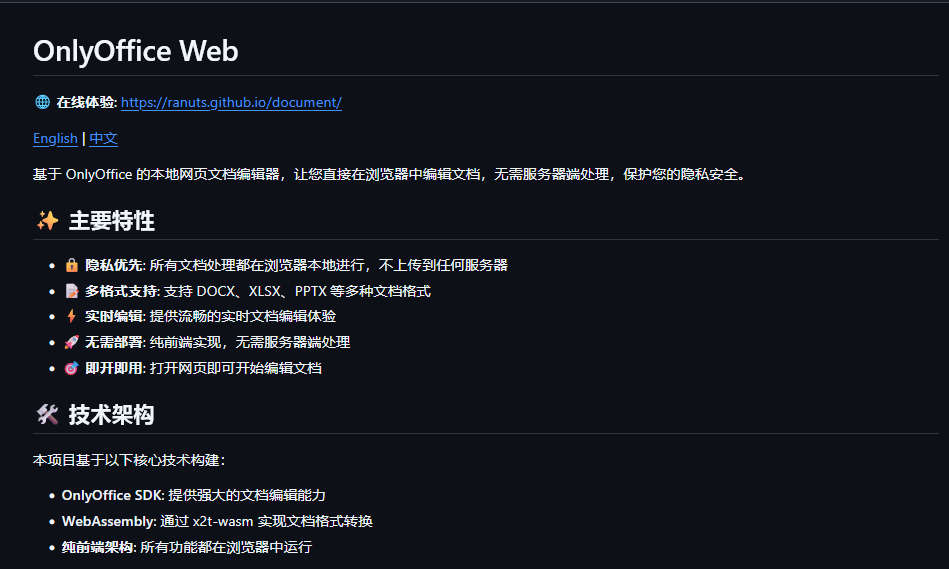Switch to the English readme link
This screenshot has width=949, height=569.
click(55, 139)
